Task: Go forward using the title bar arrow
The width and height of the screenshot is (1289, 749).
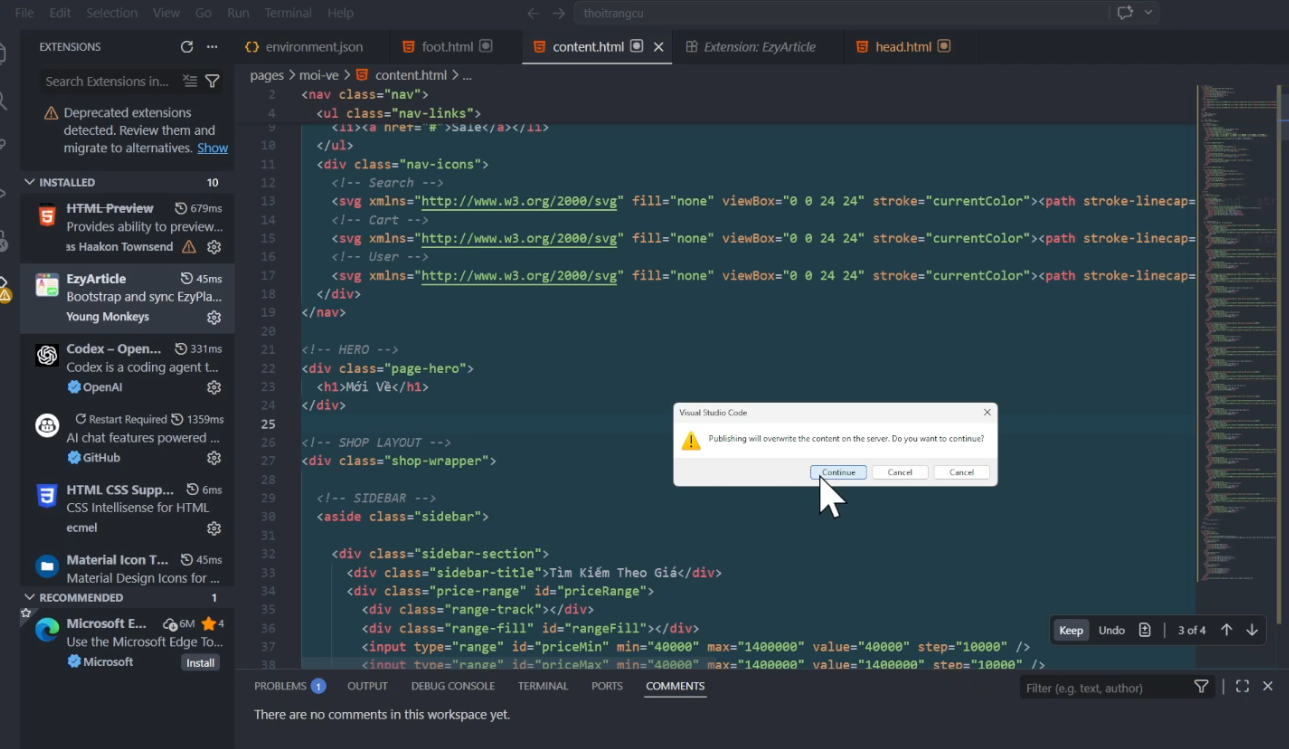Action: pyautogui.click(x=559, y=13)
